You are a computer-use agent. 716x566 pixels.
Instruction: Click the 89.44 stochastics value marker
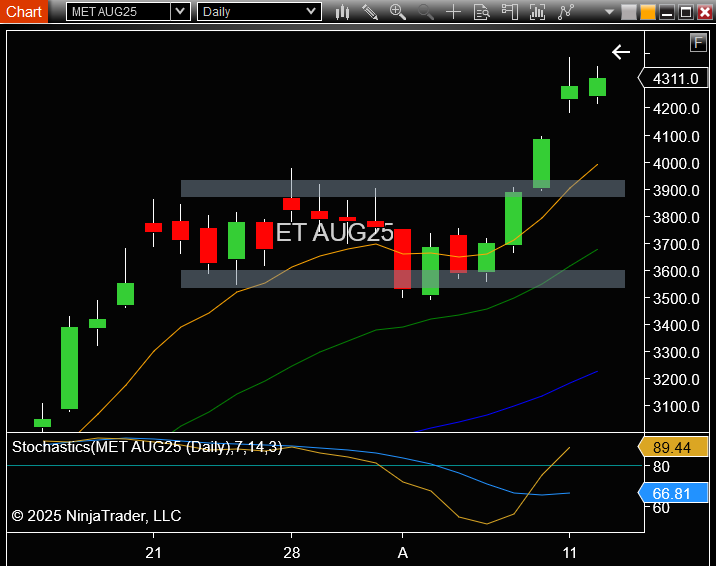[x=673, y=447]
